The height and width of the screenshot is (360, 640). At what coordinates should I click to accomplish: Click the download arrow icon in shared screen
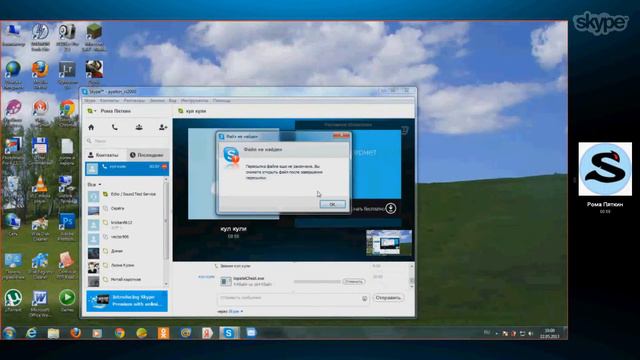tap(391, 209)
